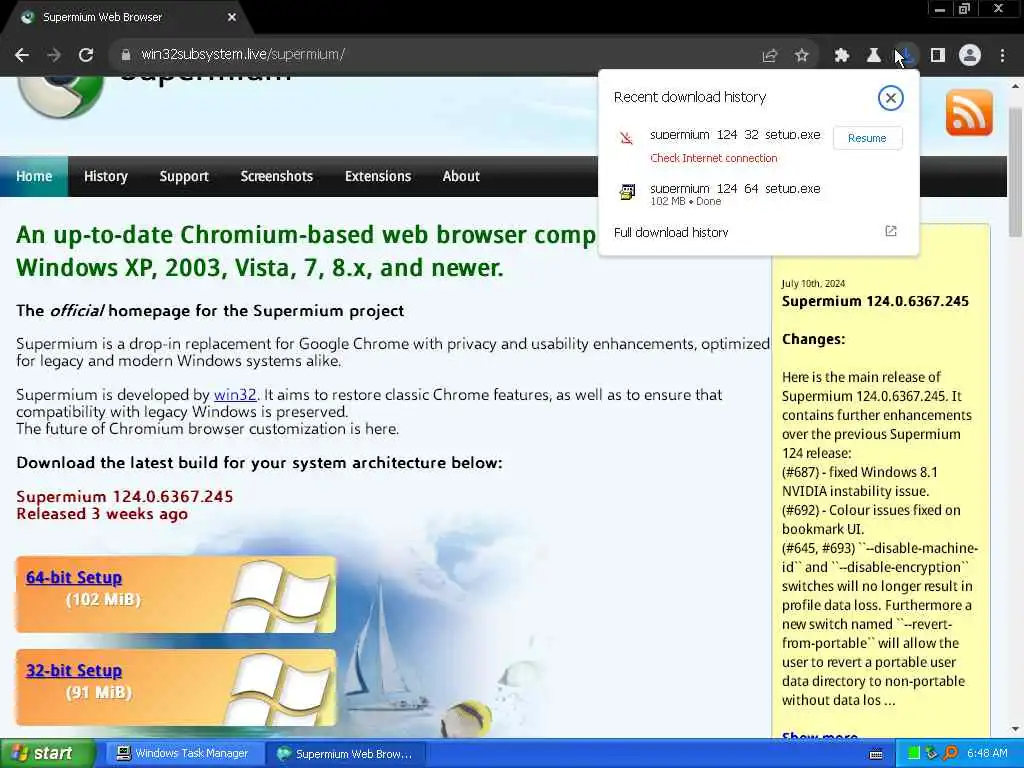The height and width of the screenshot is (768, 1024).
Task: Close the Recent download history popup
Action: coord(890,98)
